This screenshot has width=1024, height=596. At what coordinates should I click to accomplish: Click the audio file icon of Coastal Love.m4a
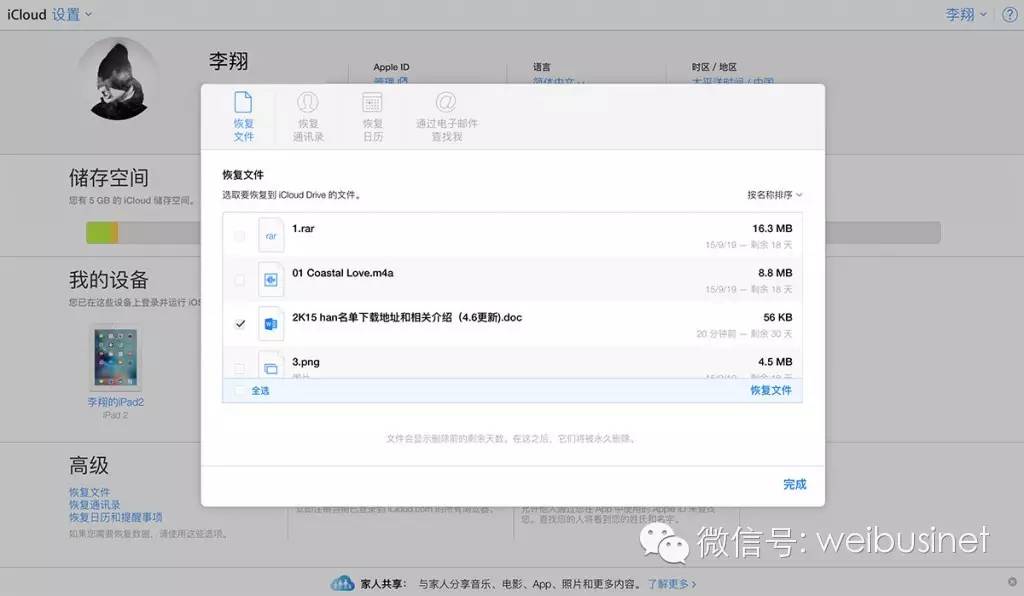(270, 279)
